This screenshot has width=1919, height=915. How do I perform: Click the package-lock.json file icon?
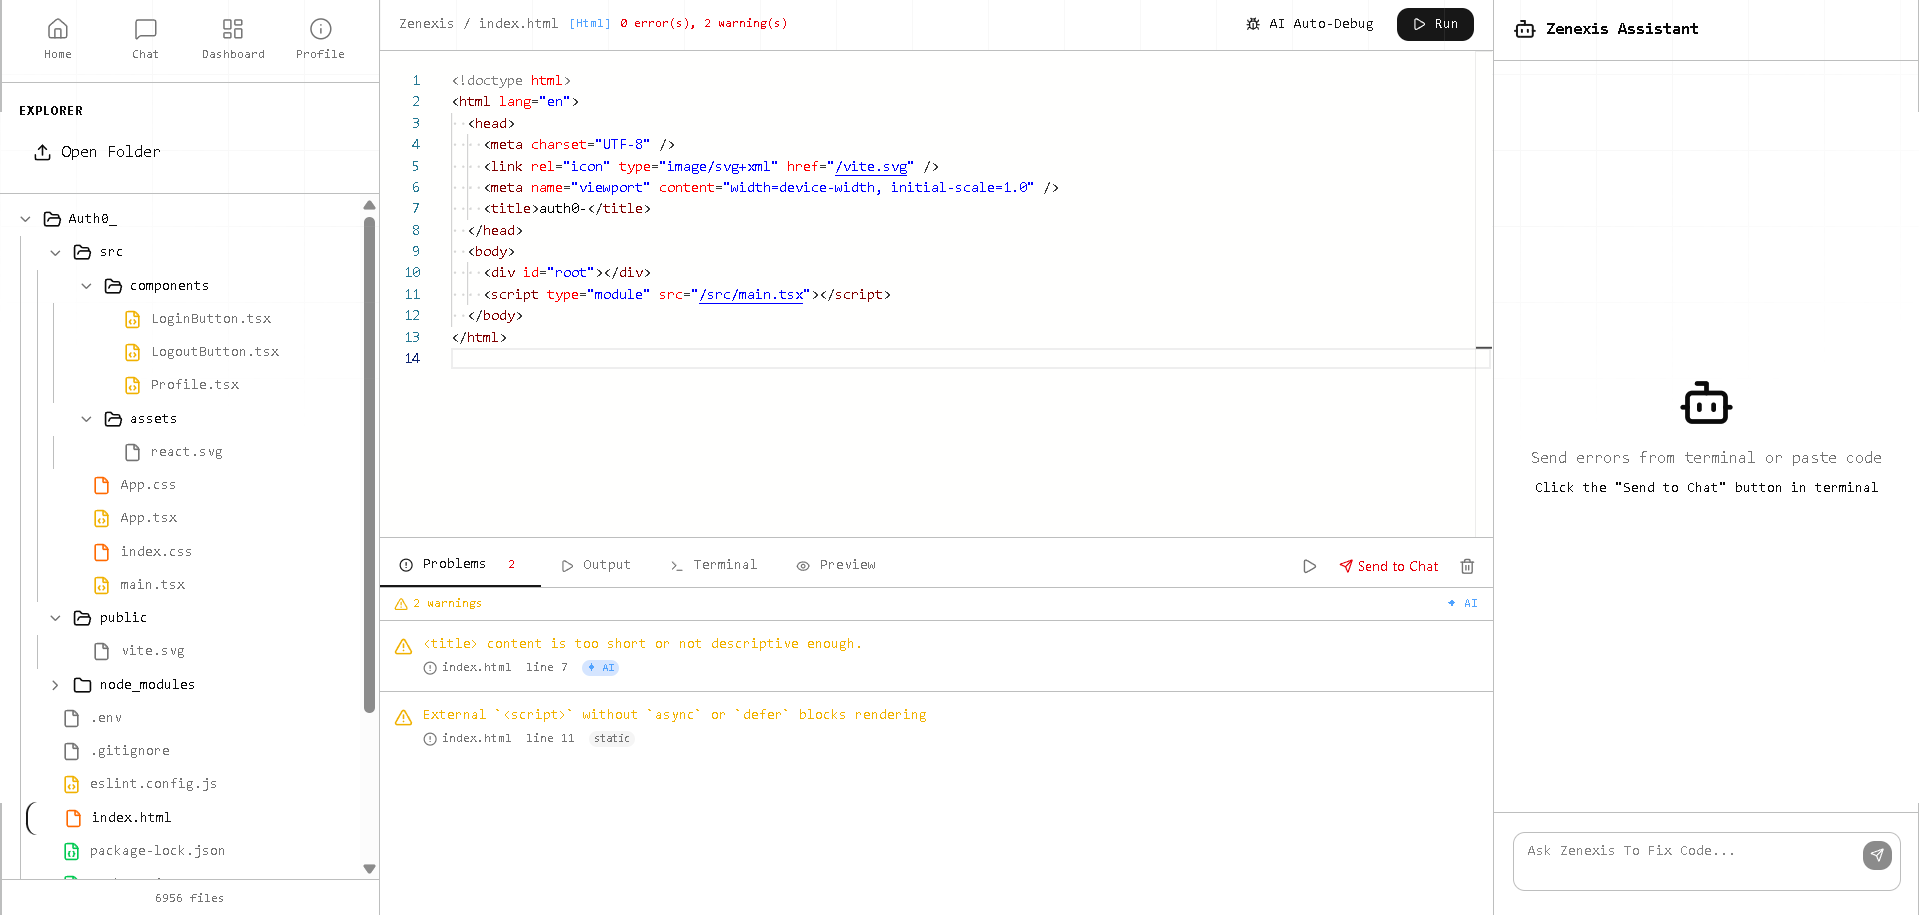(x=71, y=851)
